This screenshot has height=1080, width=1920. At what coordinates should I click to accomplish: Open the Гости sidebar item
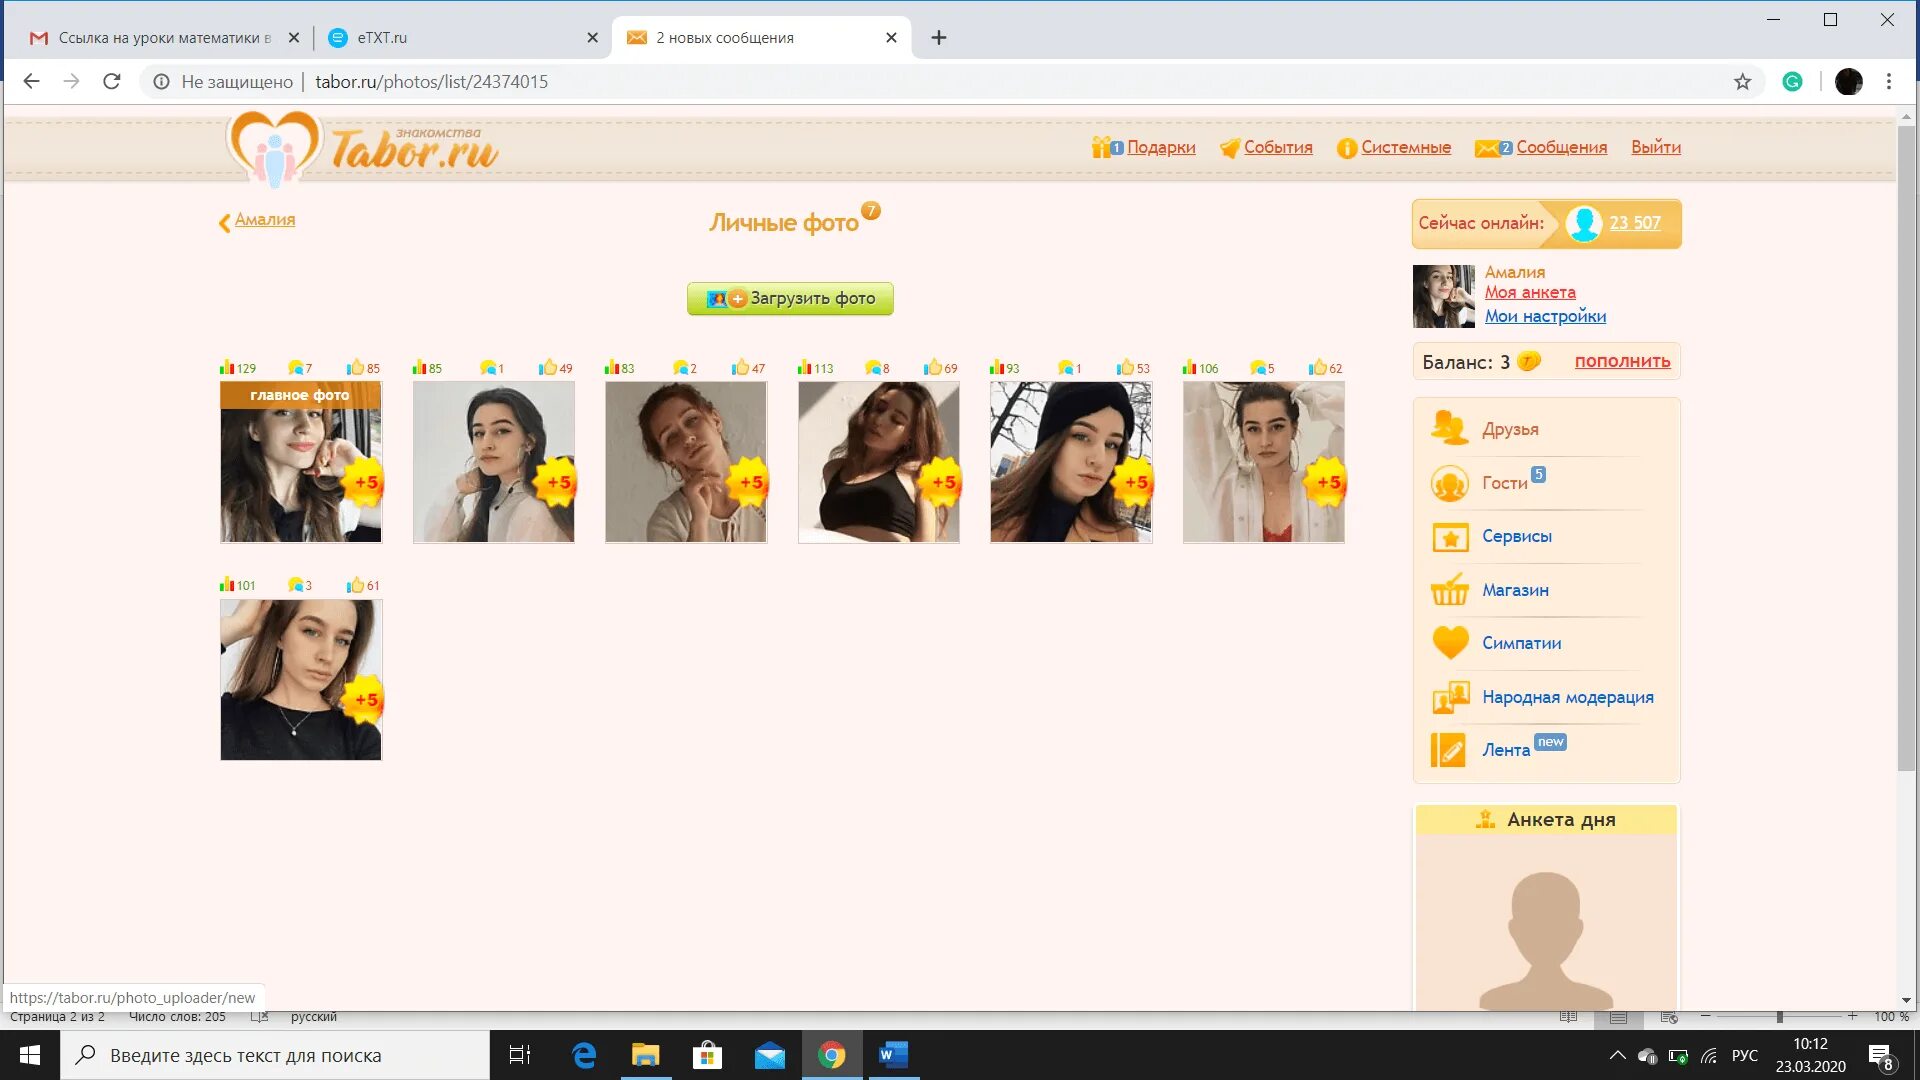1504,483
